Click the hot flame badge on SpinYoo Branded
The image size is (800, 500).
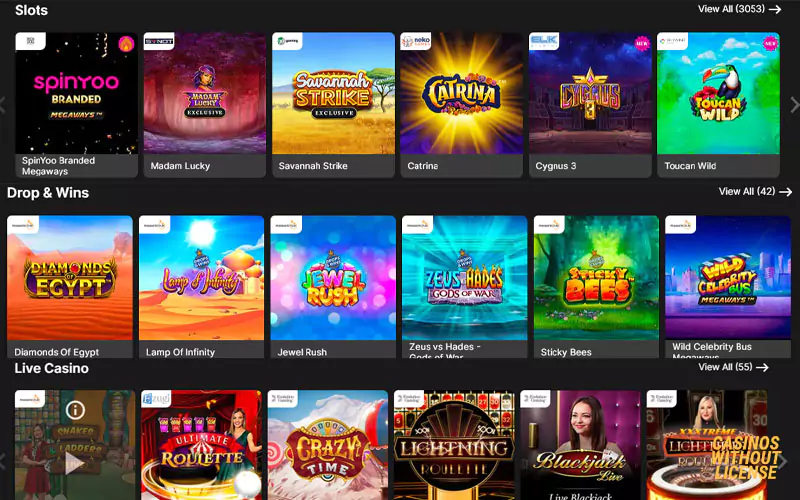pos(126,44)
